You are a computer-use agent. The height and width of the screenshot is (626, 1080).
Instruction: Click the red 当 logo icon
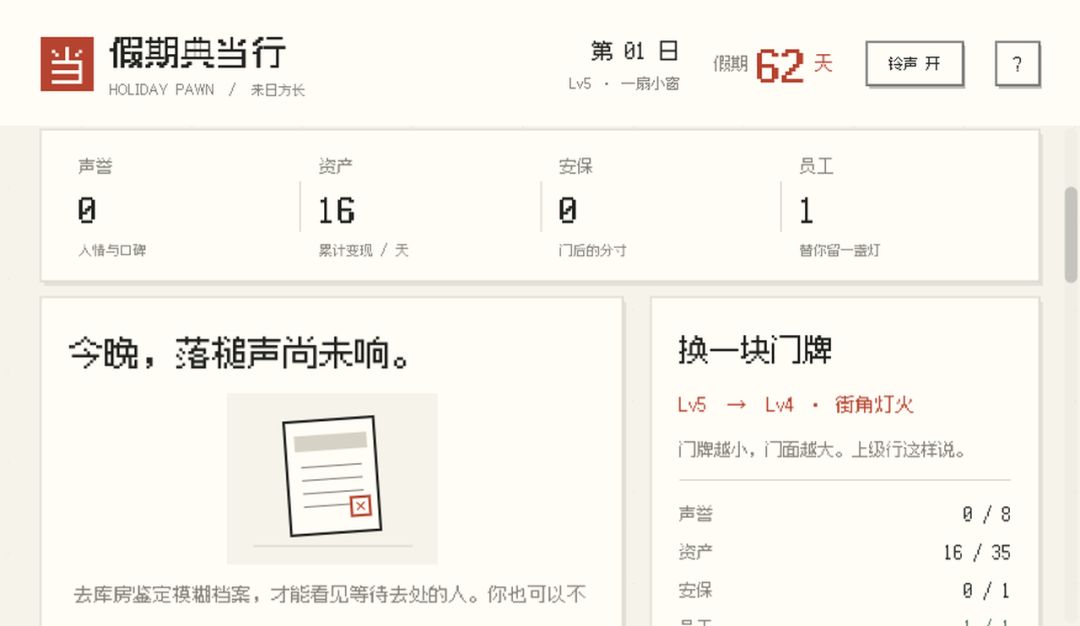[x=67, y=64]
